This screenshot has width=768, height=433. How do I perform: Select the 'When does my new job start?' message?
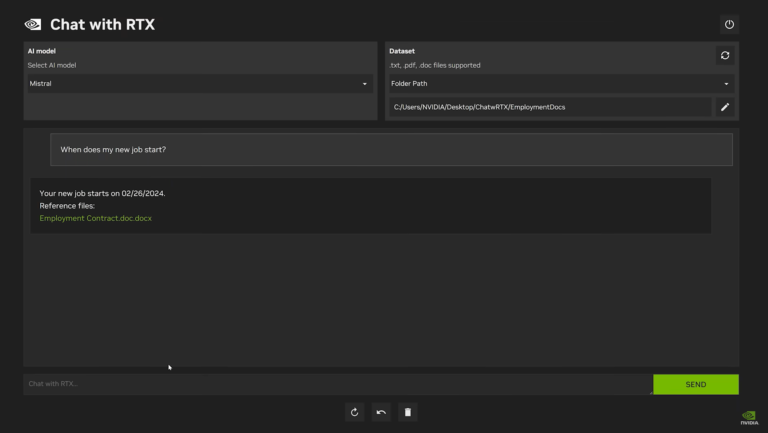pos(391,149)
